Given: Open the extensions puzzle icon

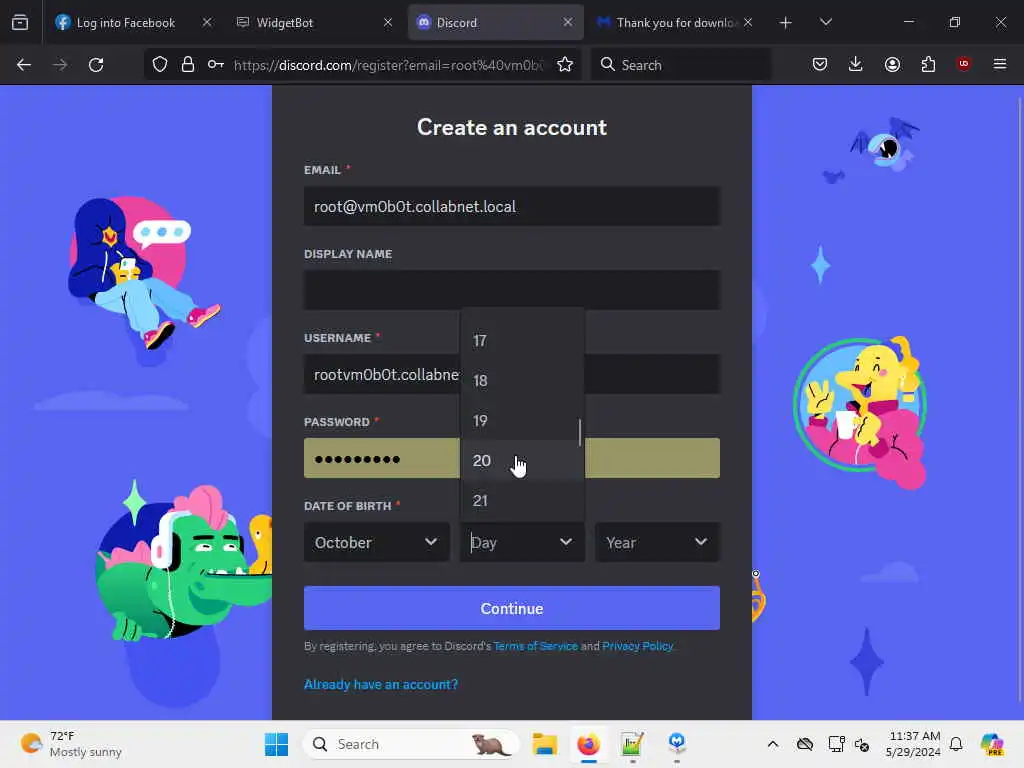Looking at the screenshot, I should tap(928, 65).
